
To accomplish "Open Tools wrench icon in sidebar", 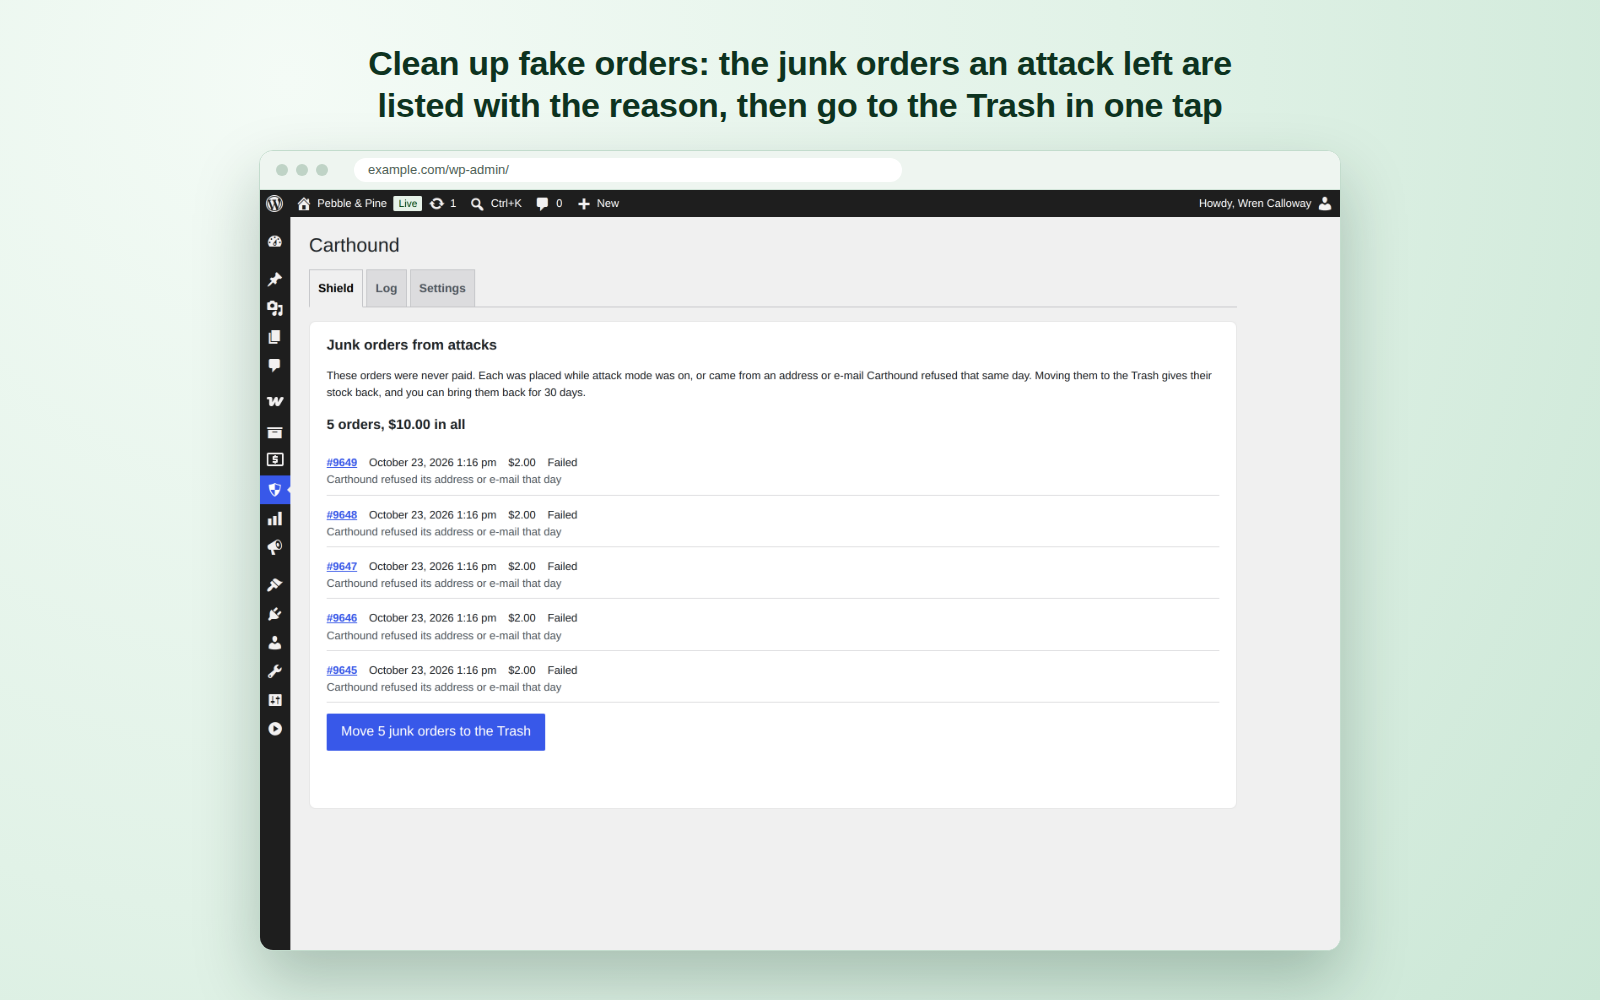I will click(x=275, y=672).
